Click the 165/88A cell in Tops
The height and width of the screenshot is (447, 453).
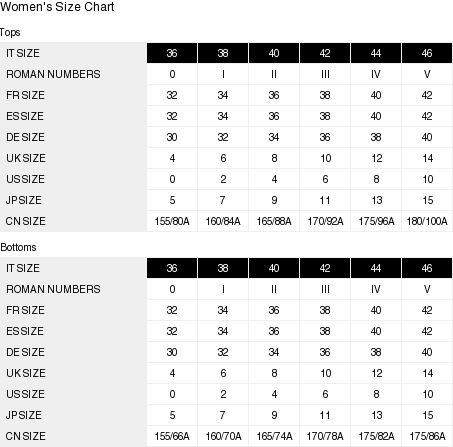274,221
